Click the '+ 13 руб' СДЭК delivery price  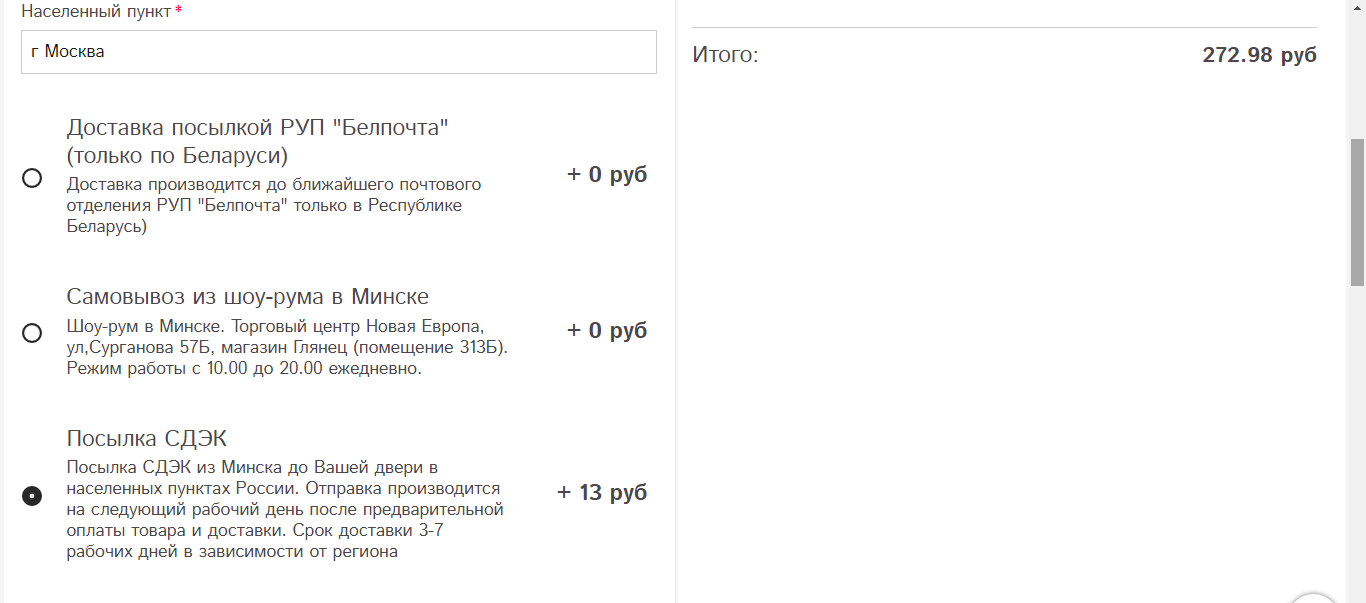tap(602, 492)
